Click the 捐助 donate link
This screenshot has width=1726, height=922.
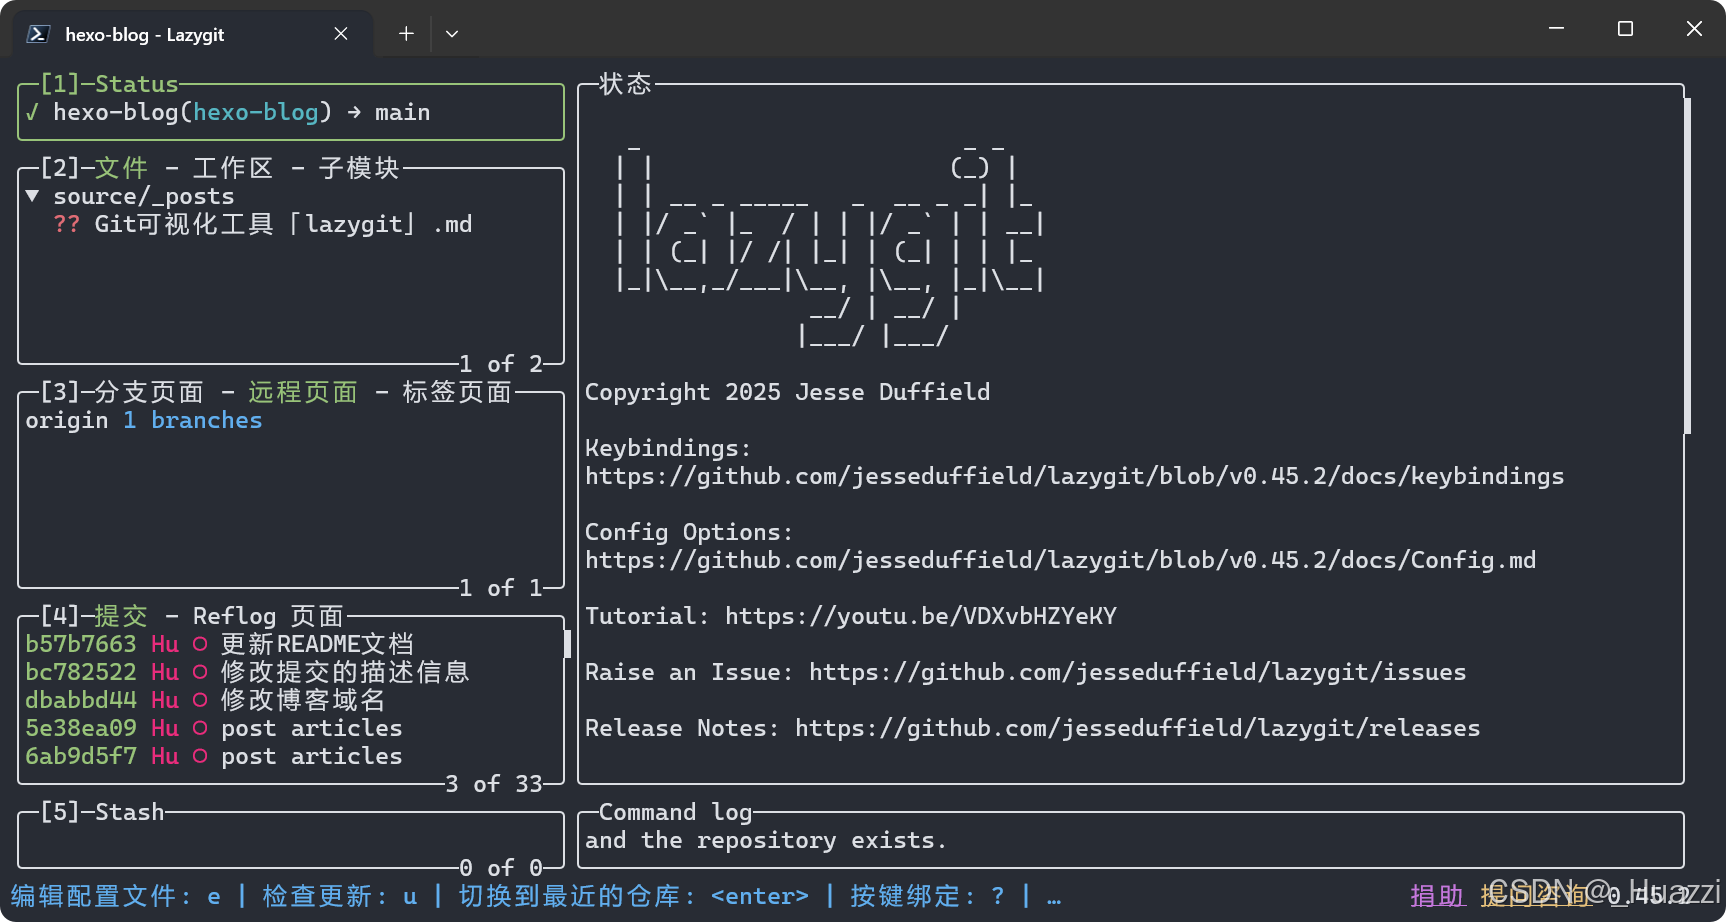1437,896
